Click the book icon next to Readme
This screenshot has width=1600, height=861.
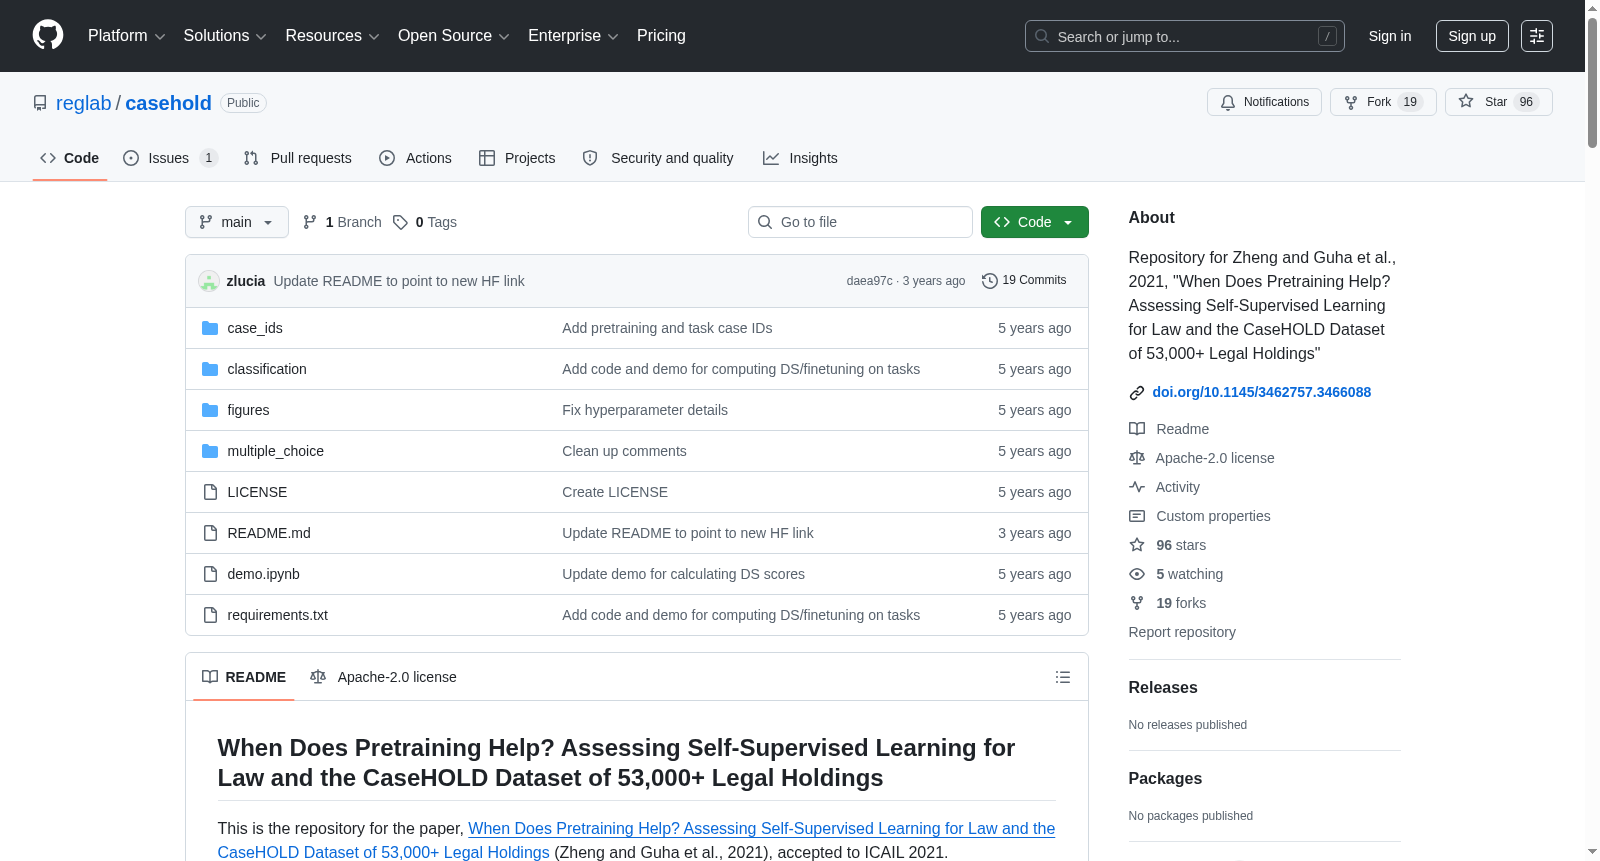coord(1137,429)
